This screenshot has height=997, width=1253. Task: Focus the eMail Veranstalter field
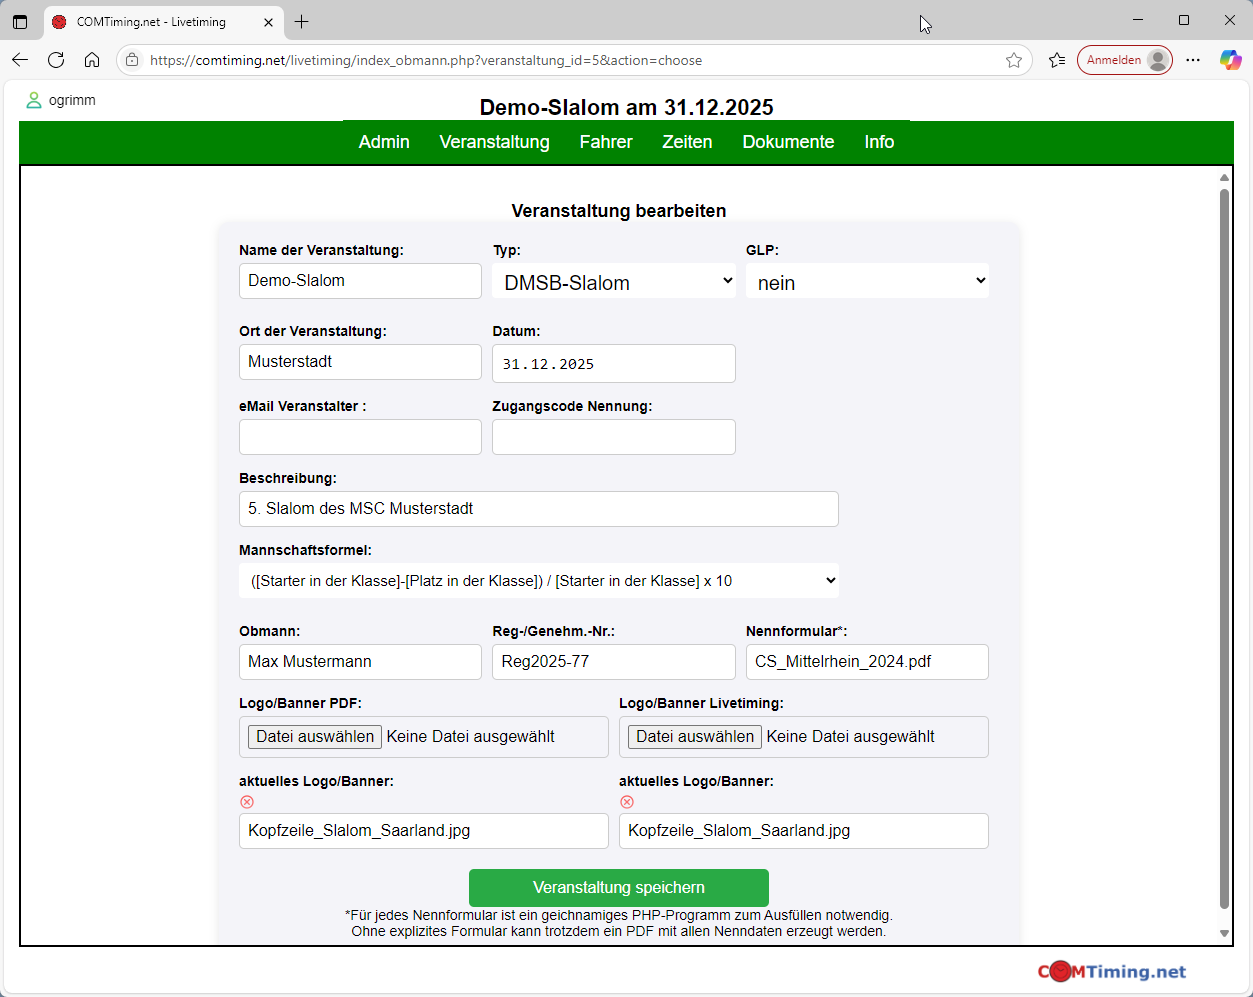click(x=360, y=437)
